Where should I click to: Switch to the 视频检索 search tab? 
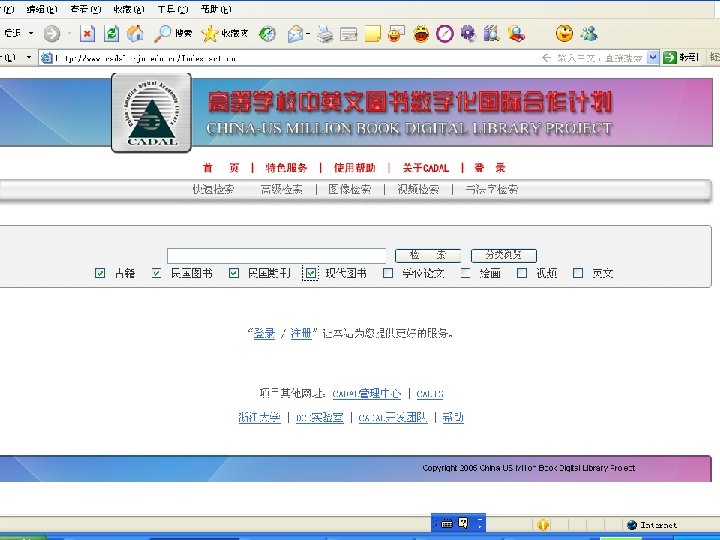(x=418, y=189)
